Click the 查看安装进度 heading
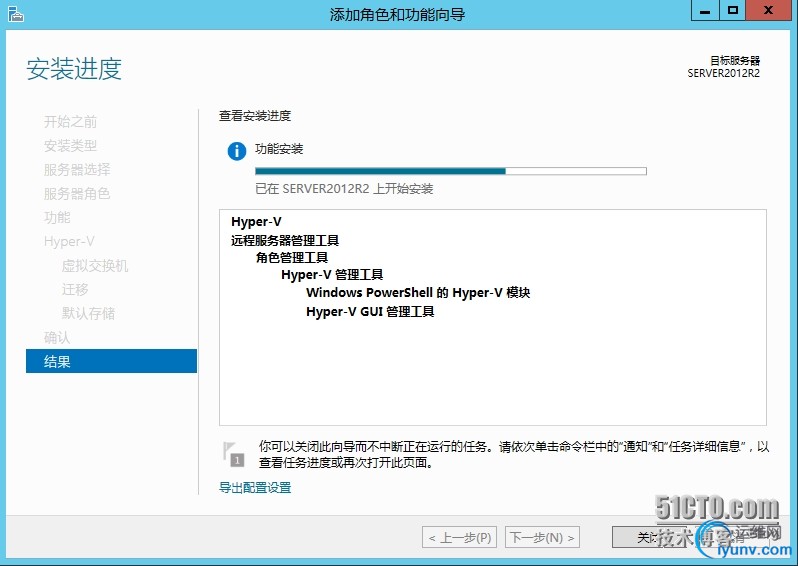 point(254,116)
